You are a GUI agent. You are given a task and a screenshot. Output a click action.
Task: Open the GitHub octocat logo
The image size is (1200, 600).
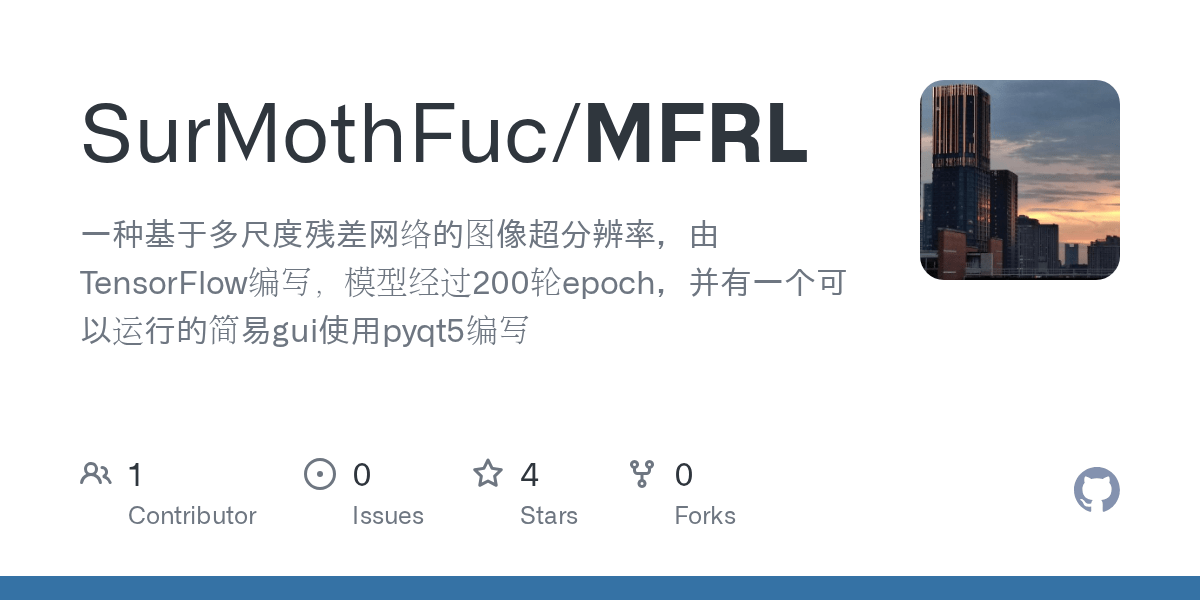(1097, 490)
